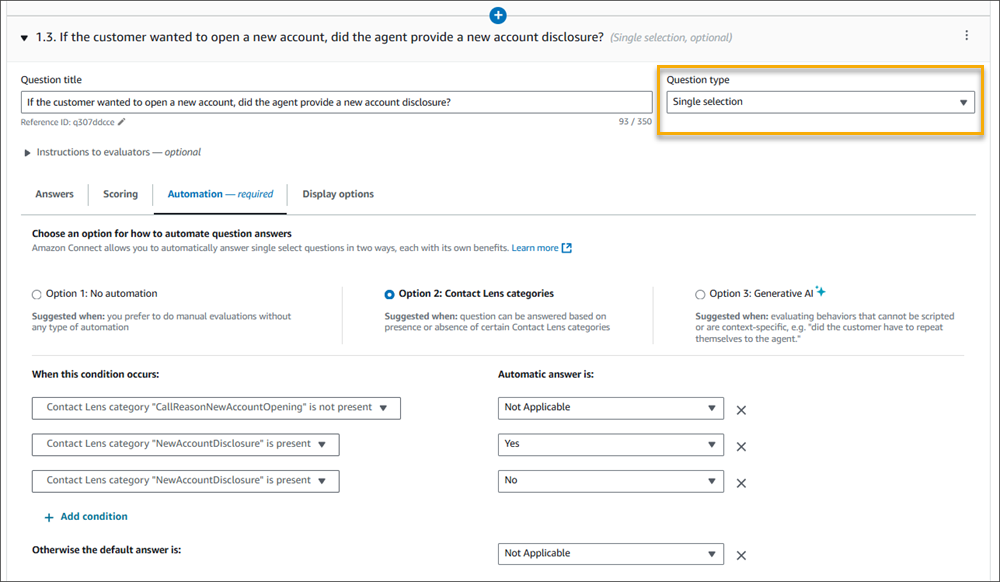The height and width of the screenshot is (582, 1000).
Task: Click the blue plus icon to add a question
Action: coord(498,15)
